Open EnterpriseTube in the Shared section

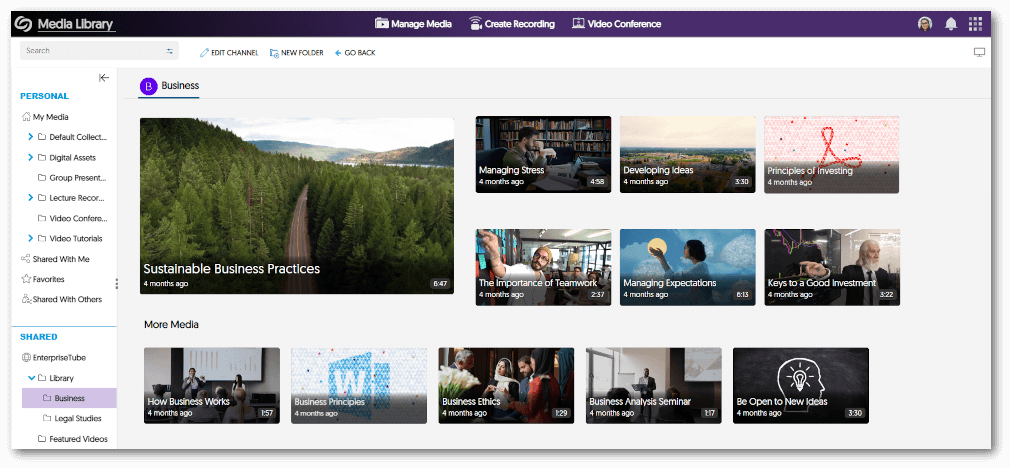tap(53, 357)
